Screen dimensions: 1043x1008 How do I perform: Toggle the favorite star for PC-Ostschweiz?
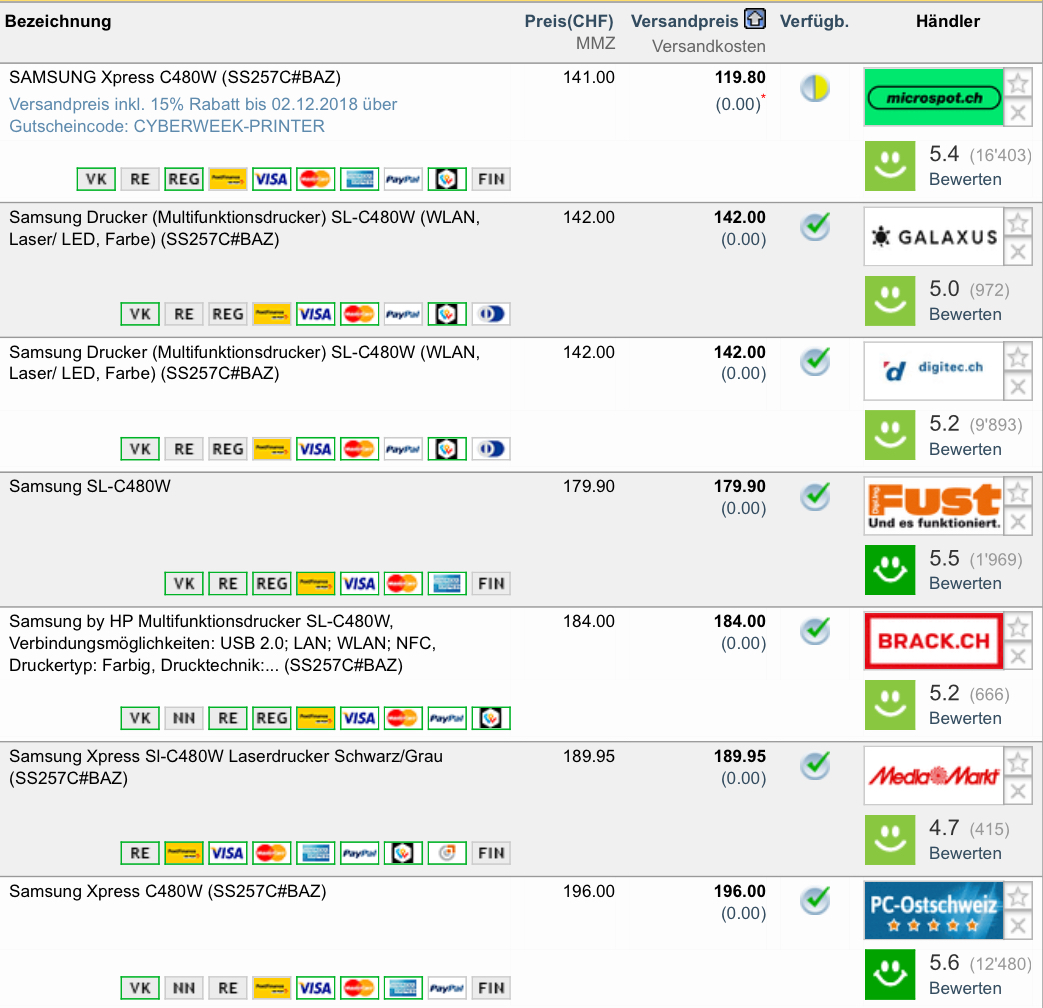(1017, 897)
